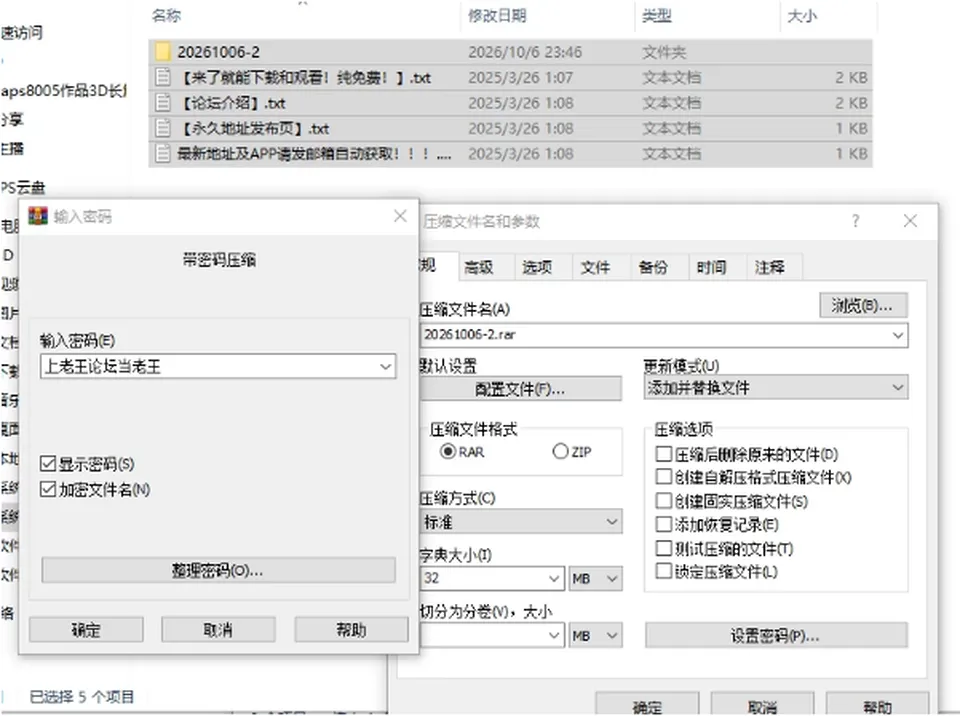Click the 浏览(B)... button
The width and height of the screenshot is (960, 716).
(863, 305)
